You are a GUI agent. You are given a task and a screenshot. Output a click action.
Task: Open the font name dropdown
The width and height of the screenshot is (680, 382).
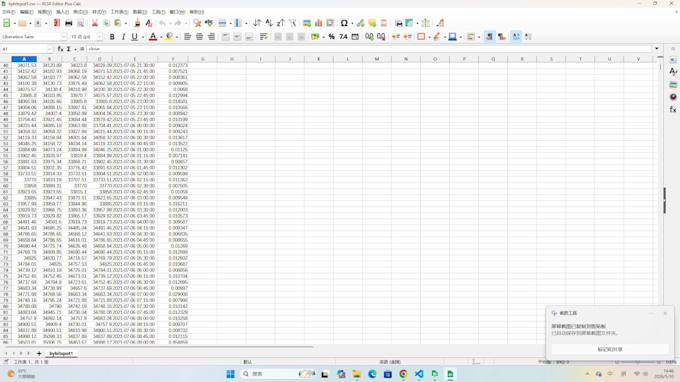click(64, 37)
